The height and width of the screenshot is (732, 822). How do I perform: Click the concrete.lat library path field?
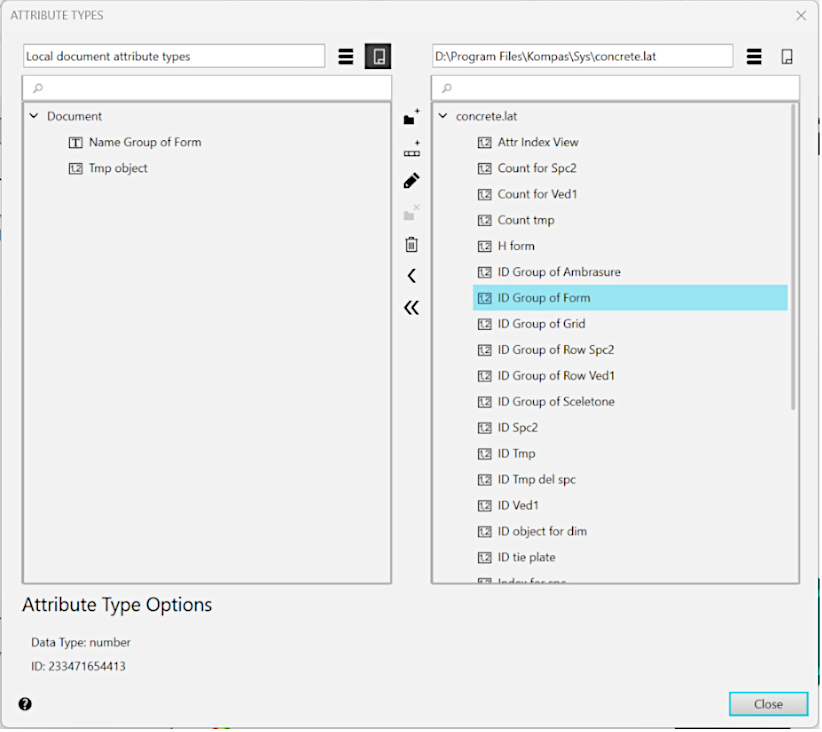[582, 57]
